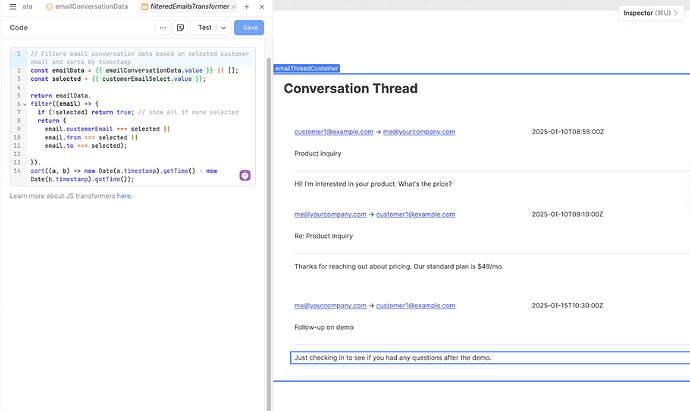This screenshot has height=411, width=690.
Task: Select the 'Just checking in' message text
Action: click(392, 357)
